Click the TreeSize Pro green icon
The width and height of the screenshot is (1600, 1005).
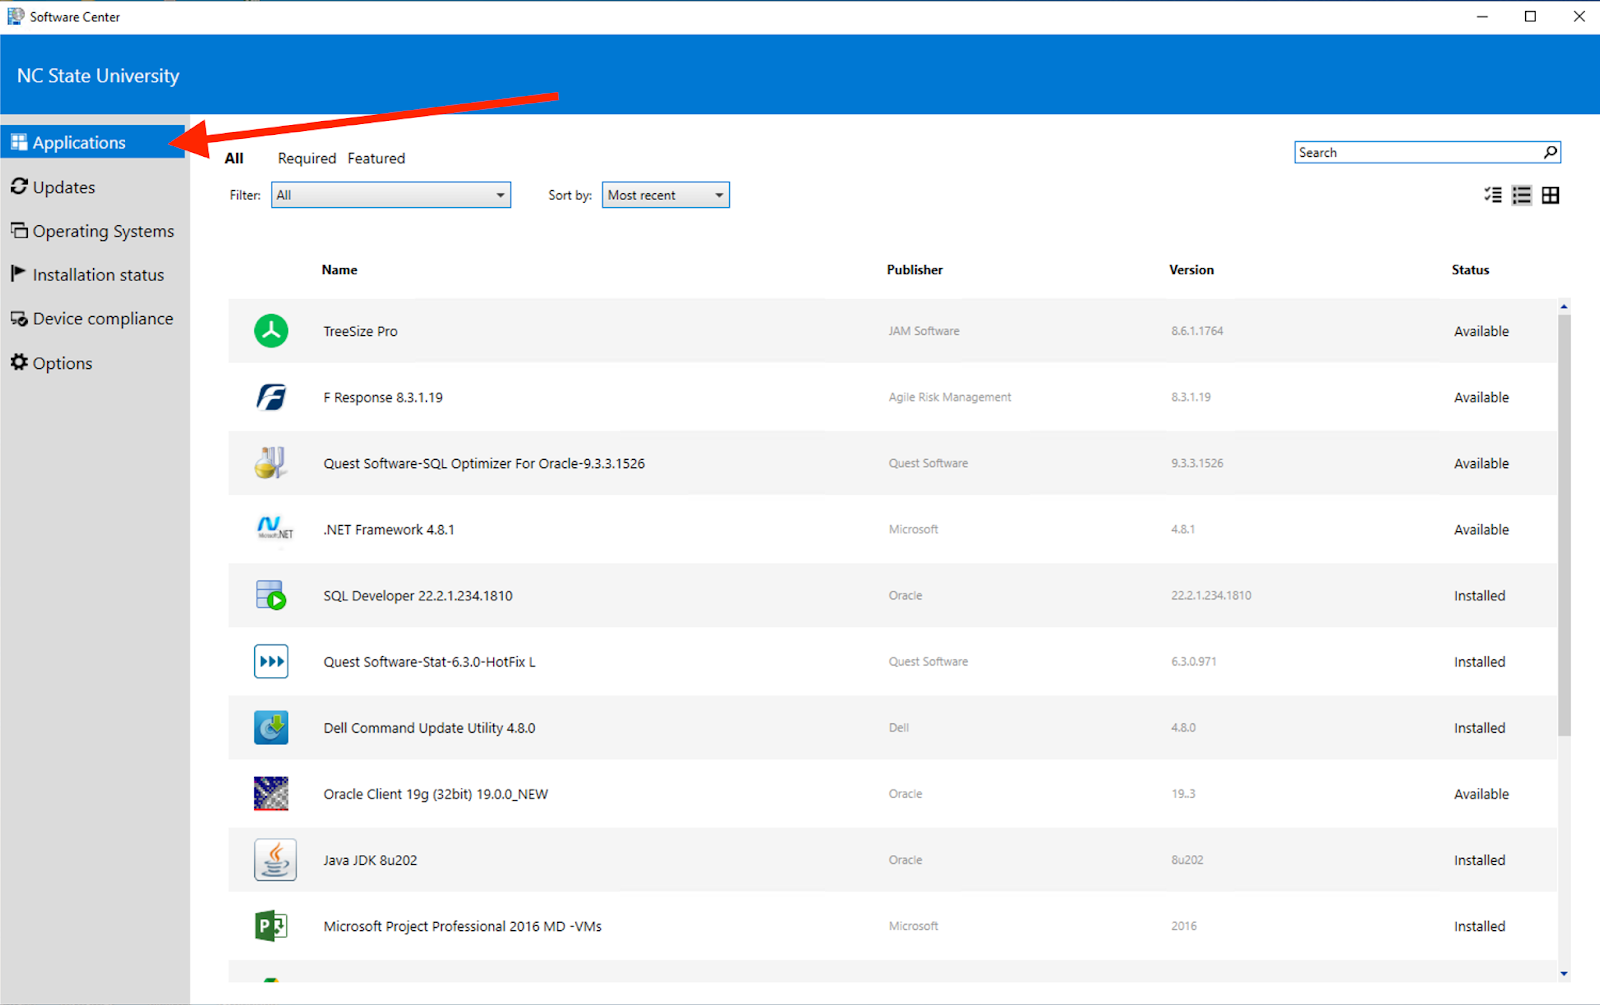pyautogui.click(x=271, y=331)
